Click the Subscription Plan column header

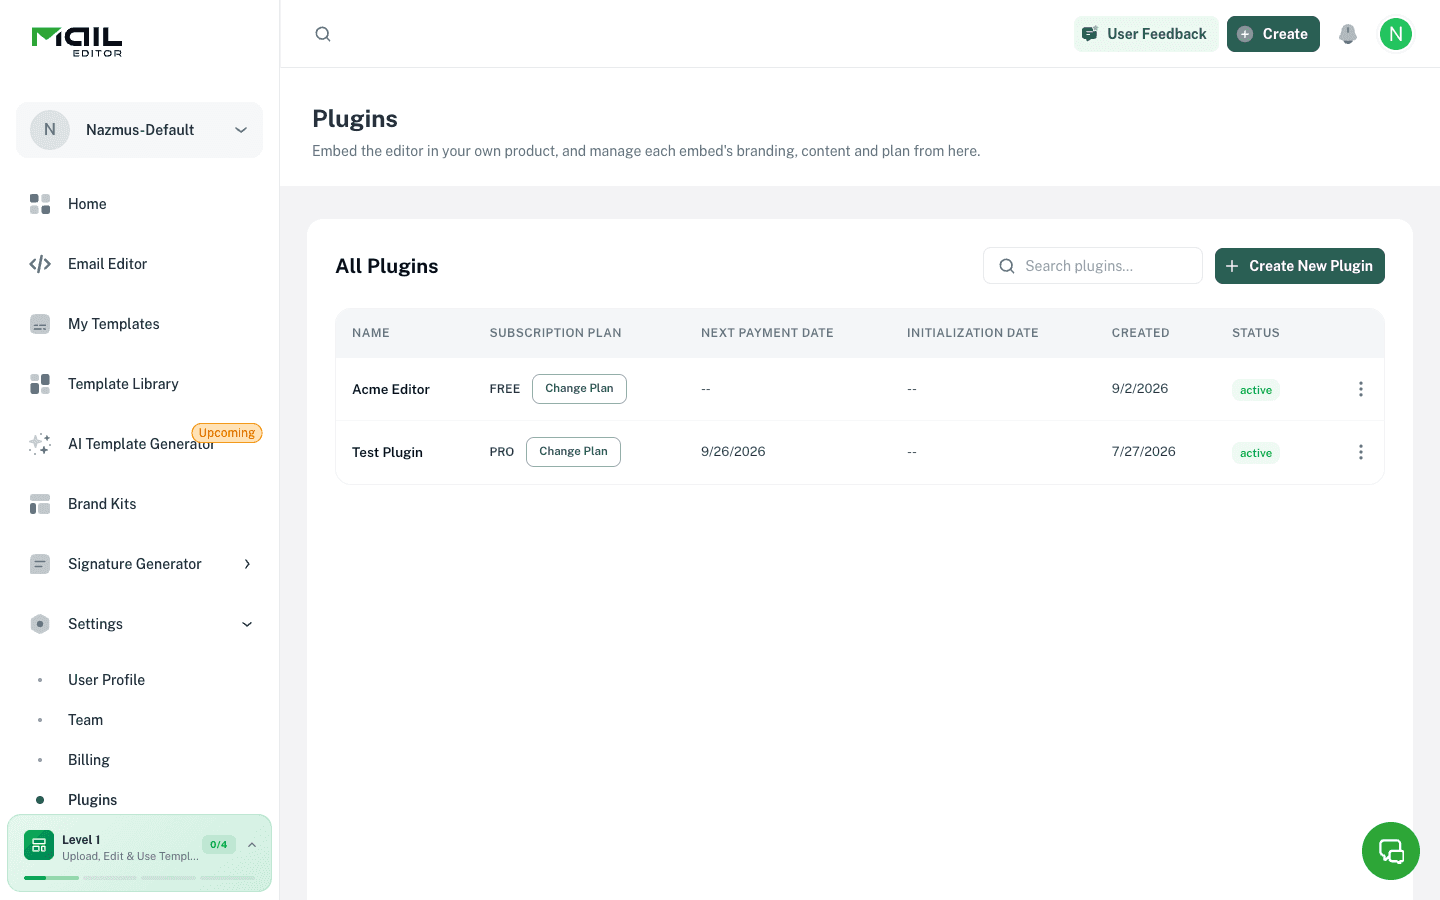555,333
